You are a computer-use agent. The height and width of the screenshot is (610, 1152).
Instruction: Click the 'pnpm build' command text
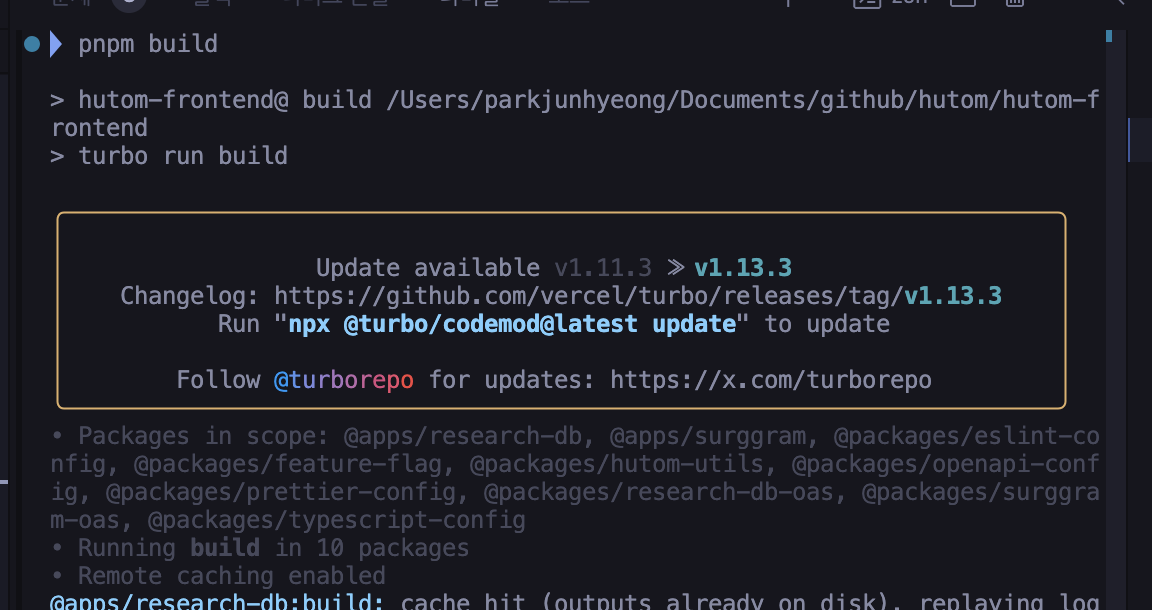tap(148, 44)
